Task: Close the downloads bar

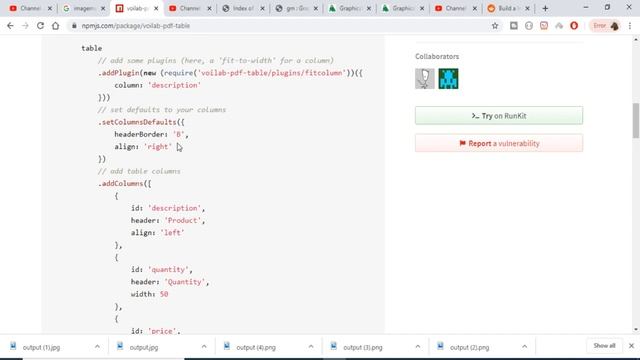Action: click(x=631, y=346)
